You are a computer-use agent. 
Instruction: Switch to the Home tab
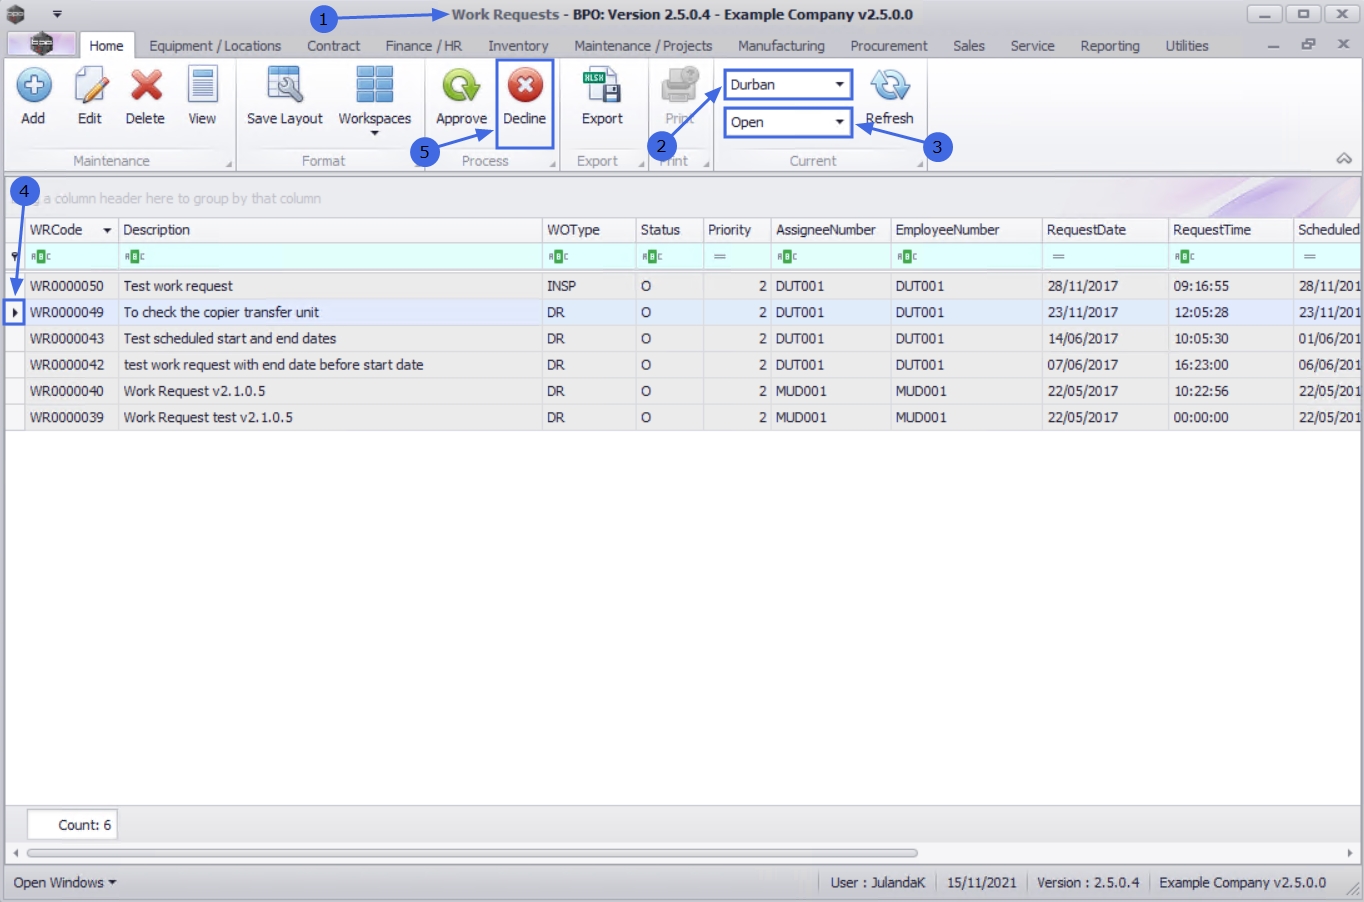point(106,46)
